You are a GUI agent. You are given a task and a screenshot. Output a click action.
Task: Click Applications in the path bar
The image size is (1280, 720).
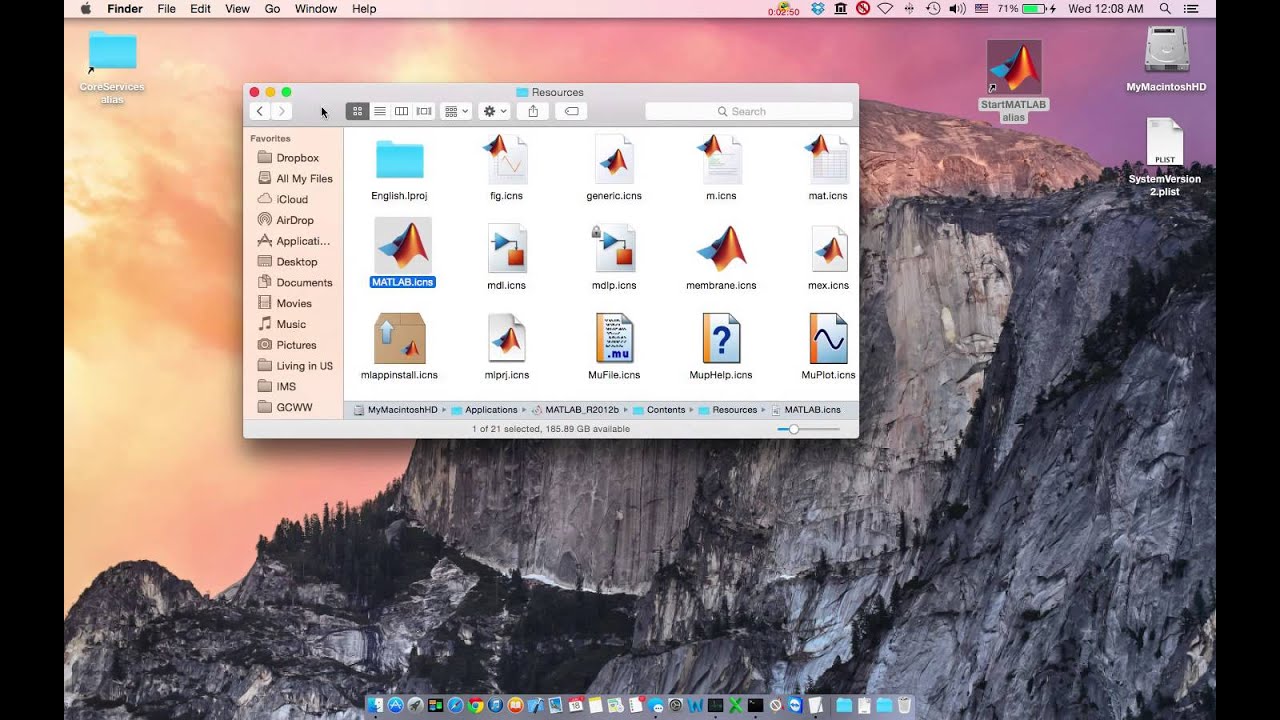point(484,410)
